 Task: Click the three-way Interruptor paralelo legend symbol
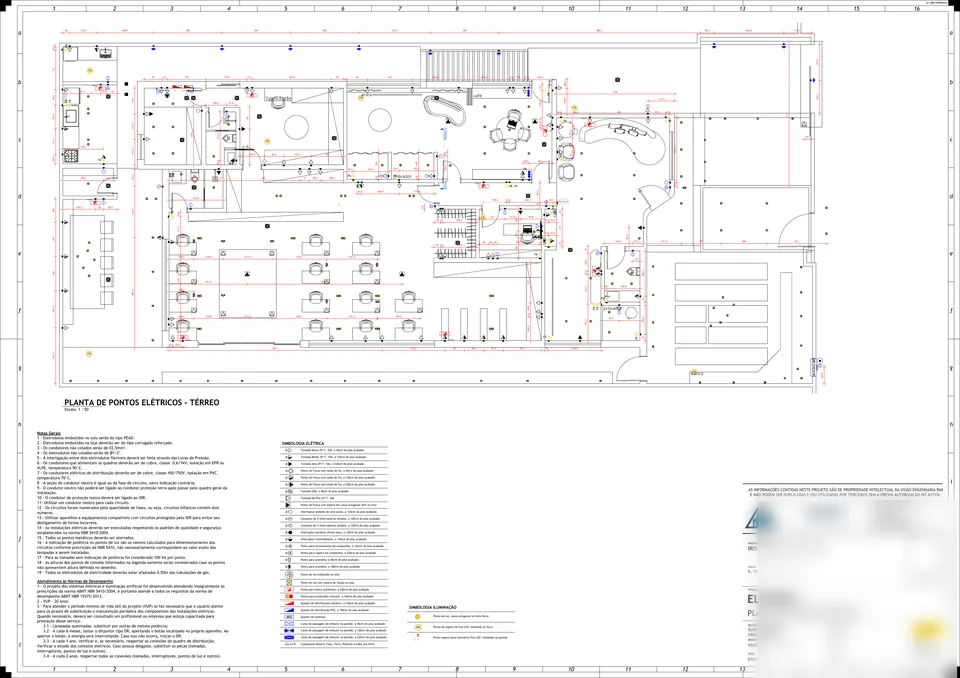point(288,532)
